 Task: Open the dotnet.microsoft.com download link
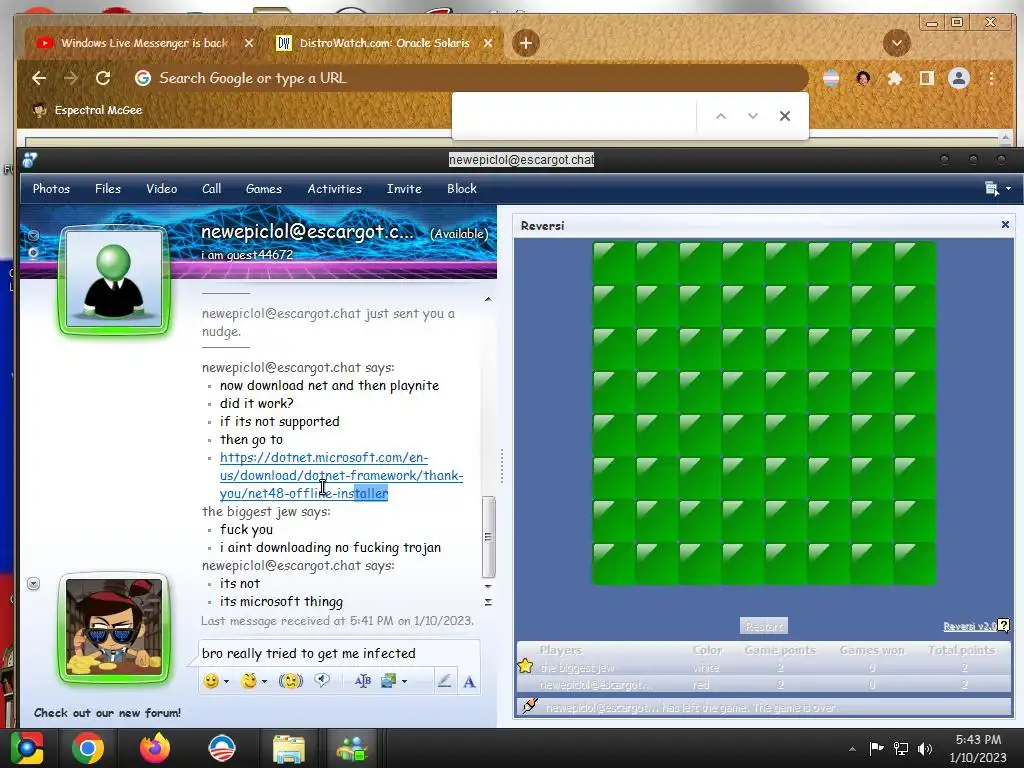click(342, 475)
